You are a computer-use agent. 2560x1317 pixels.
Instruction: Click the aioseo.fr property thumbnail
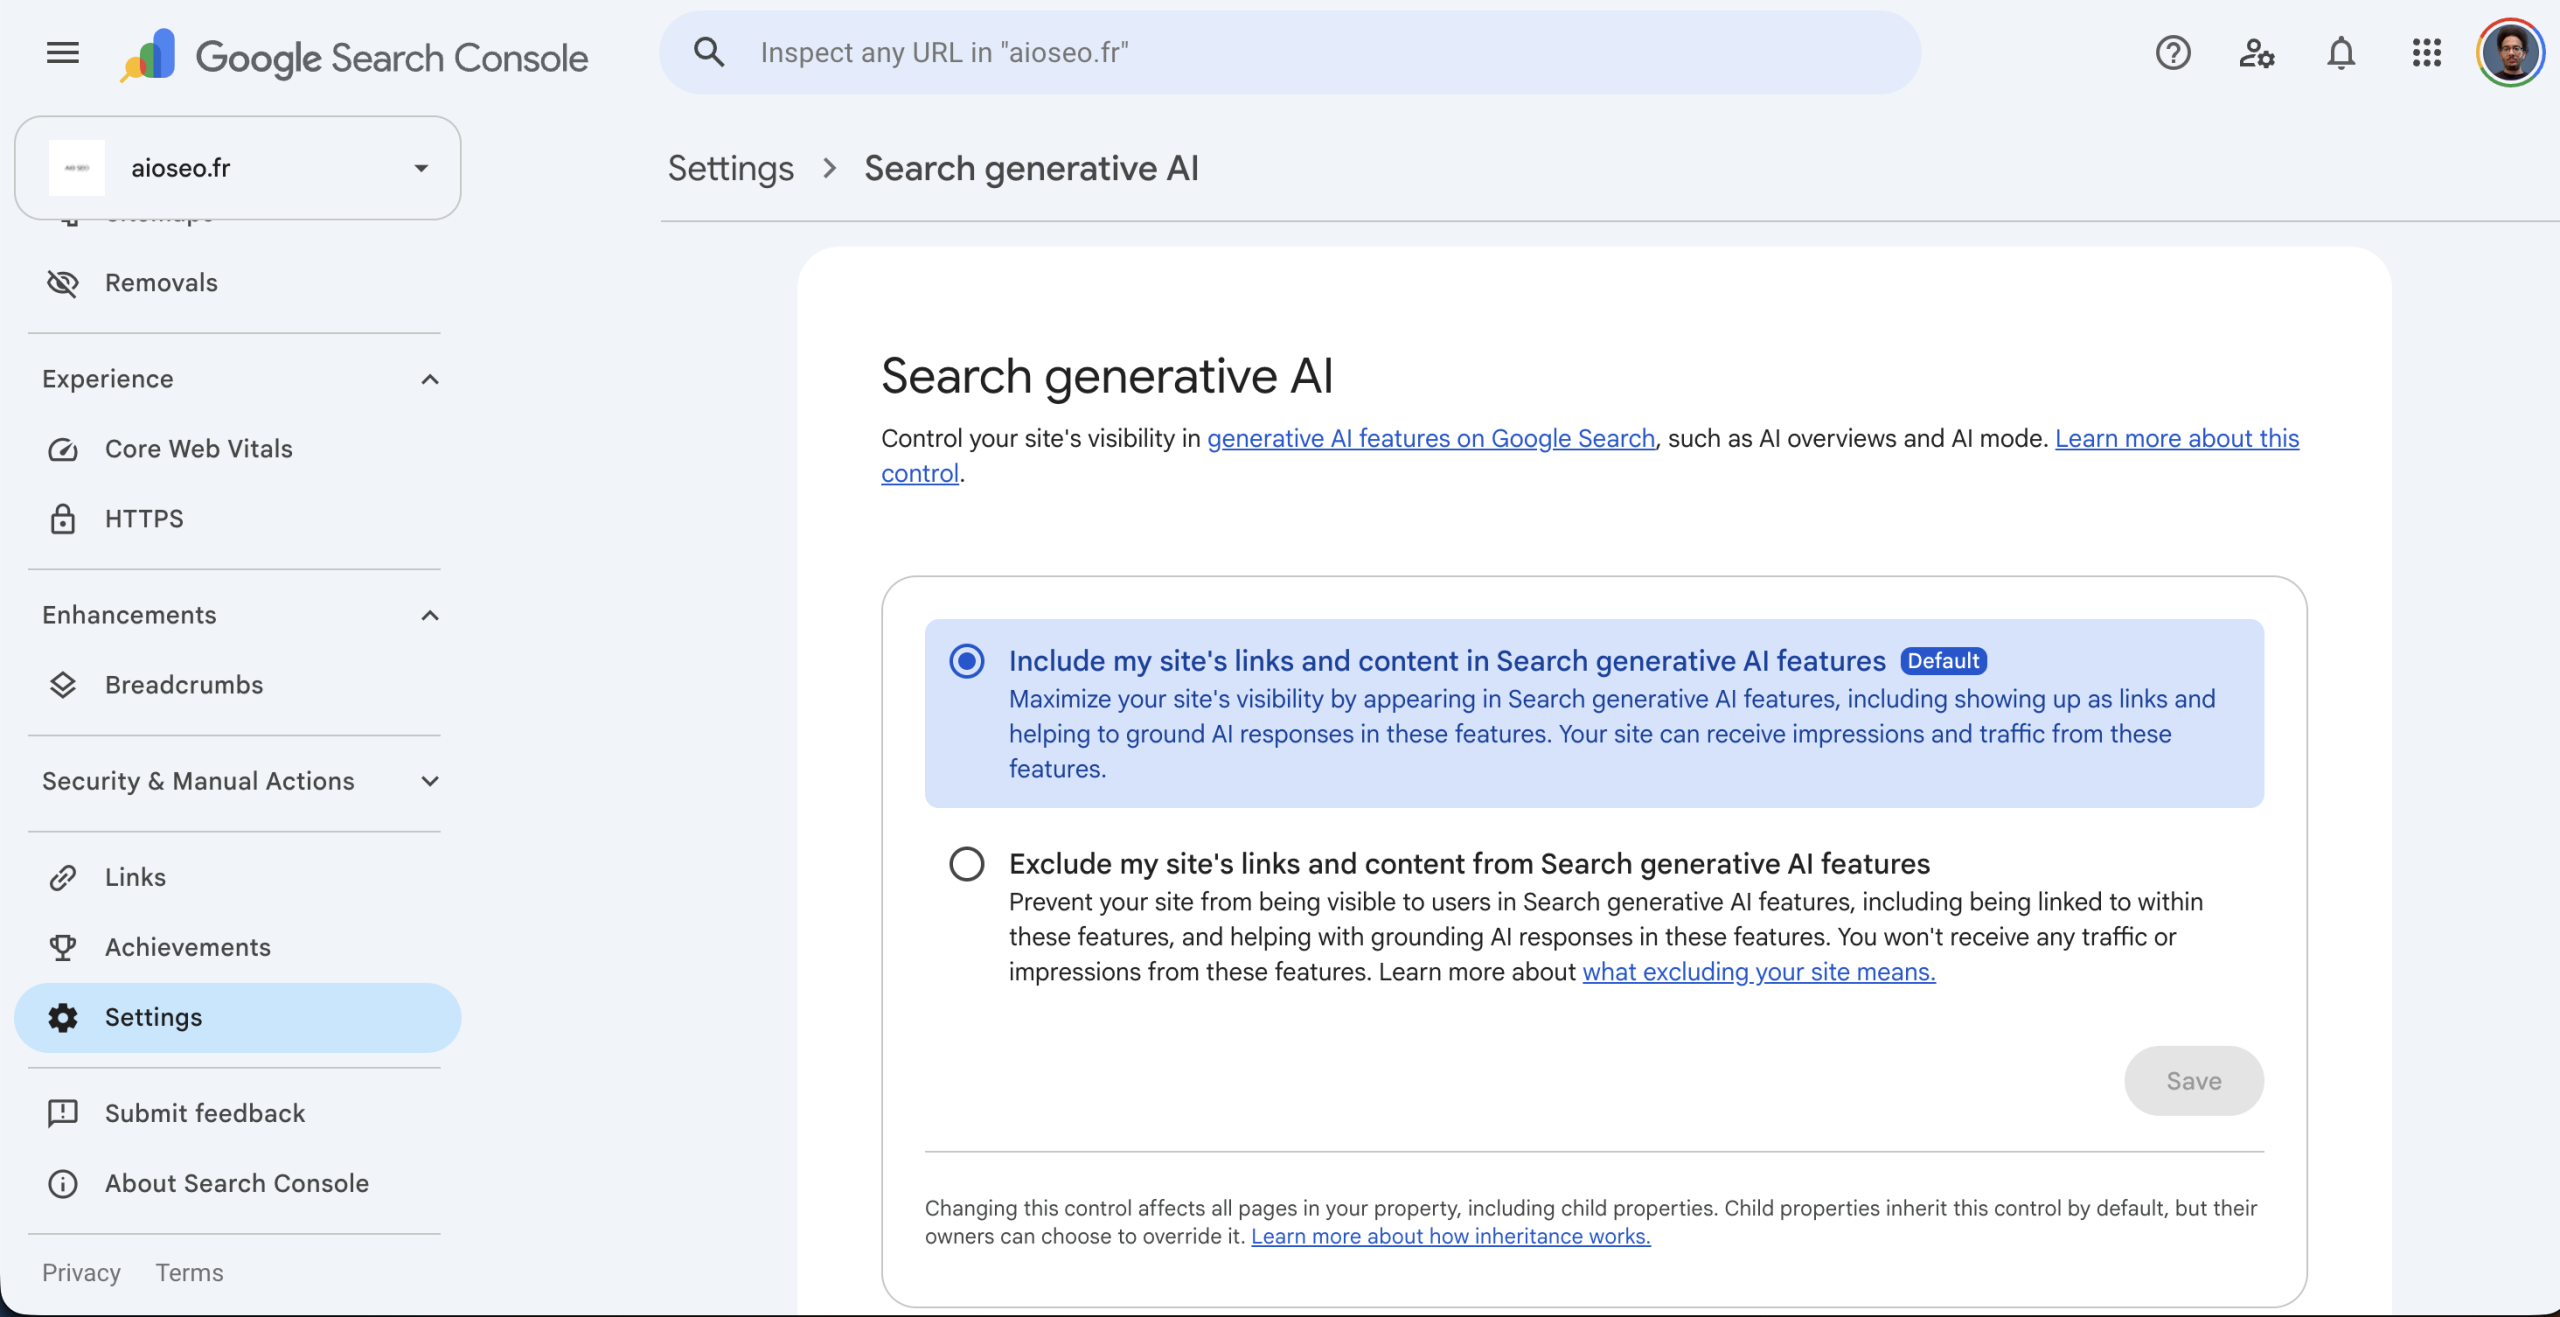pyautogui.click(x=77, y=168)
